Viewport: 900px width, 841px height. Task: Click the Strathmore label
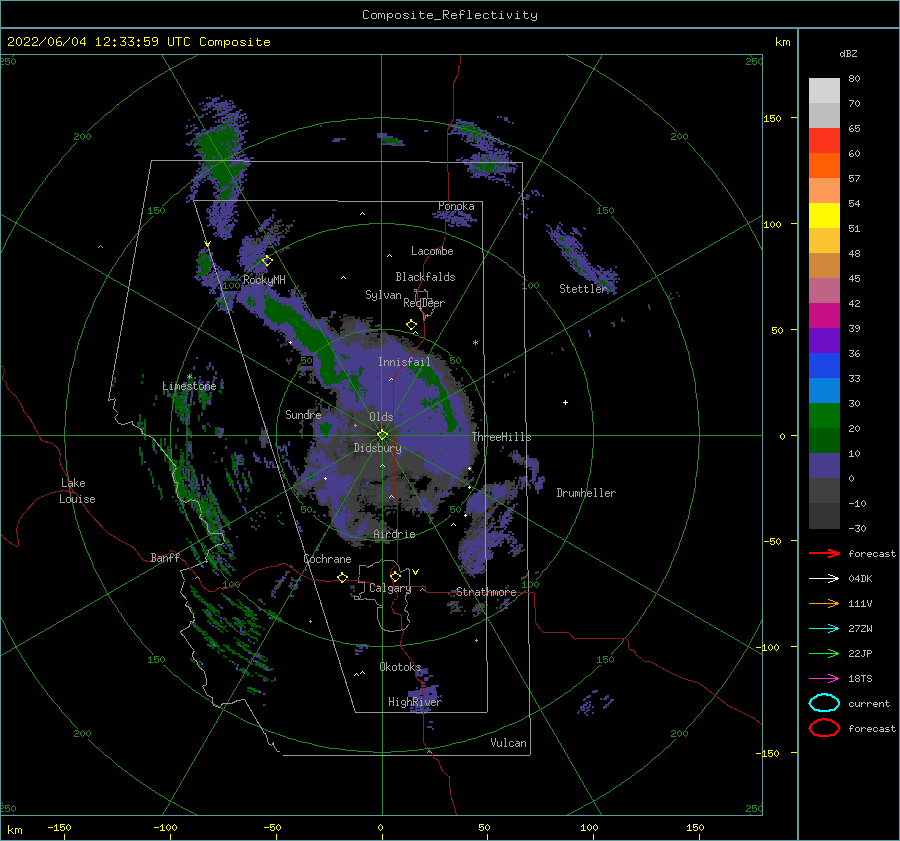[x=486, y=592]
